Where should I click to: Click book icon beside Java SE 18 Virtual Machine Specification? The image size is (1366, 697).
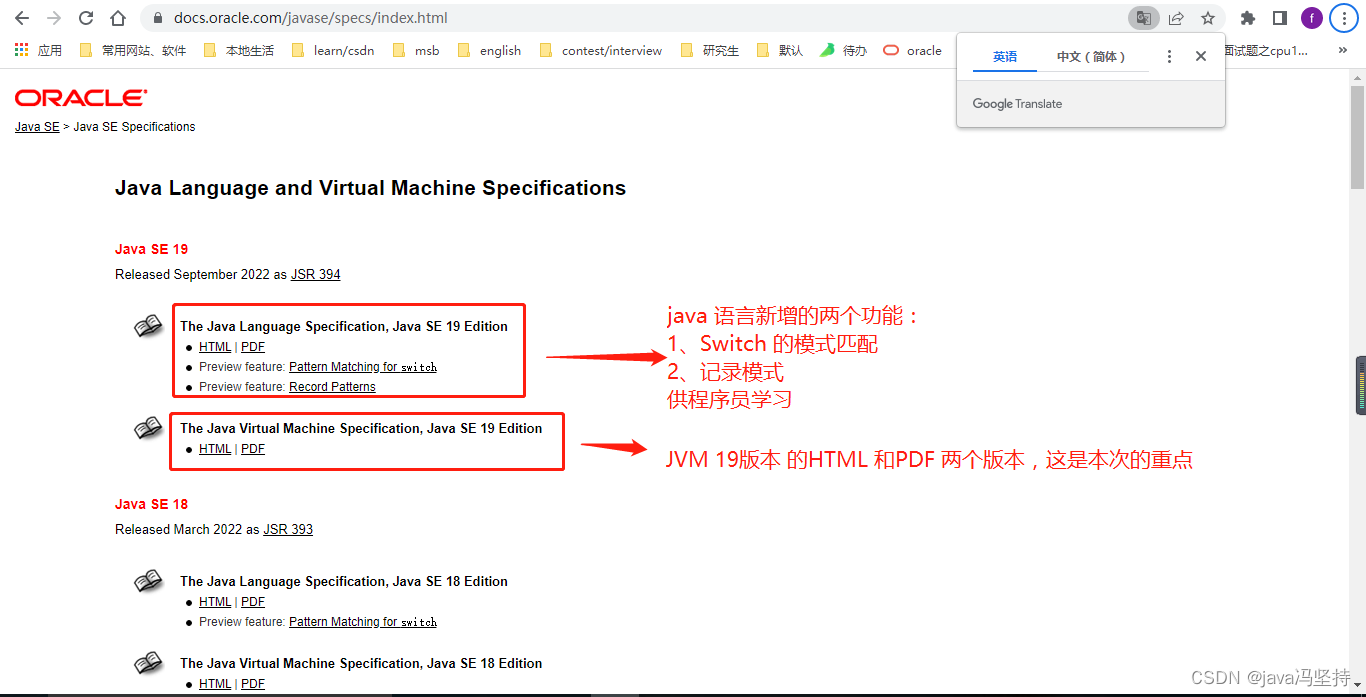click(x=148, y=663)
